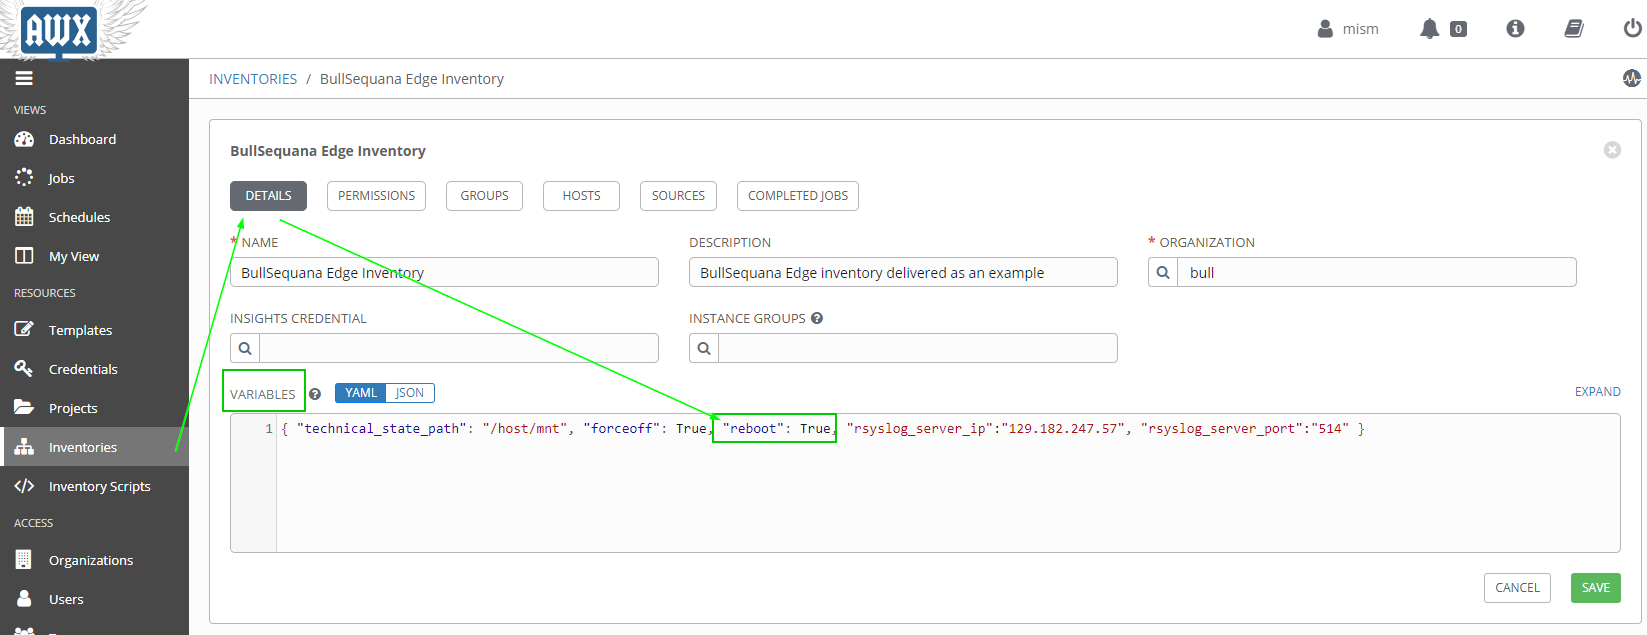The height and width of the screenshot is (635, 1647).
Task: Open documentation book icon
Action: coord(1574,29)
